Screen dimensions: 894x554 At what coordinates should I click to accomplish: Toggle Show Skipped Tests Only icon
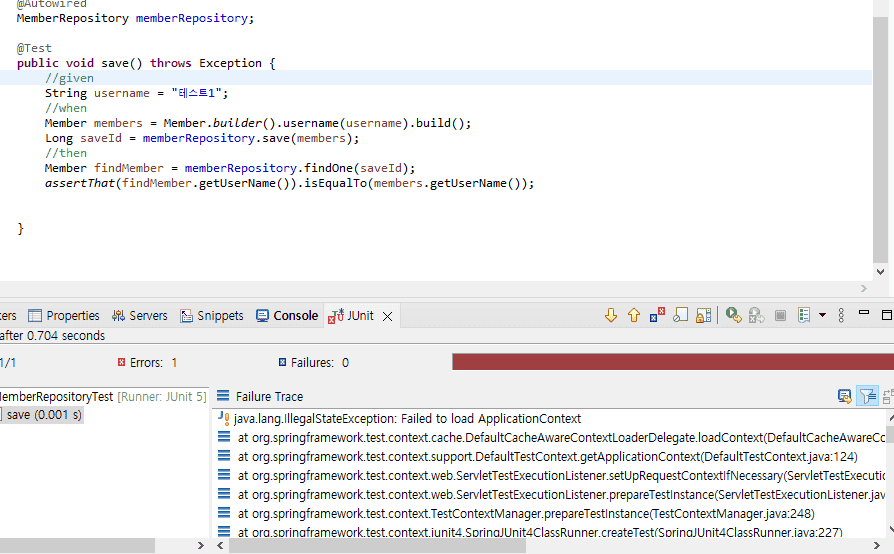tap(680, 315)
